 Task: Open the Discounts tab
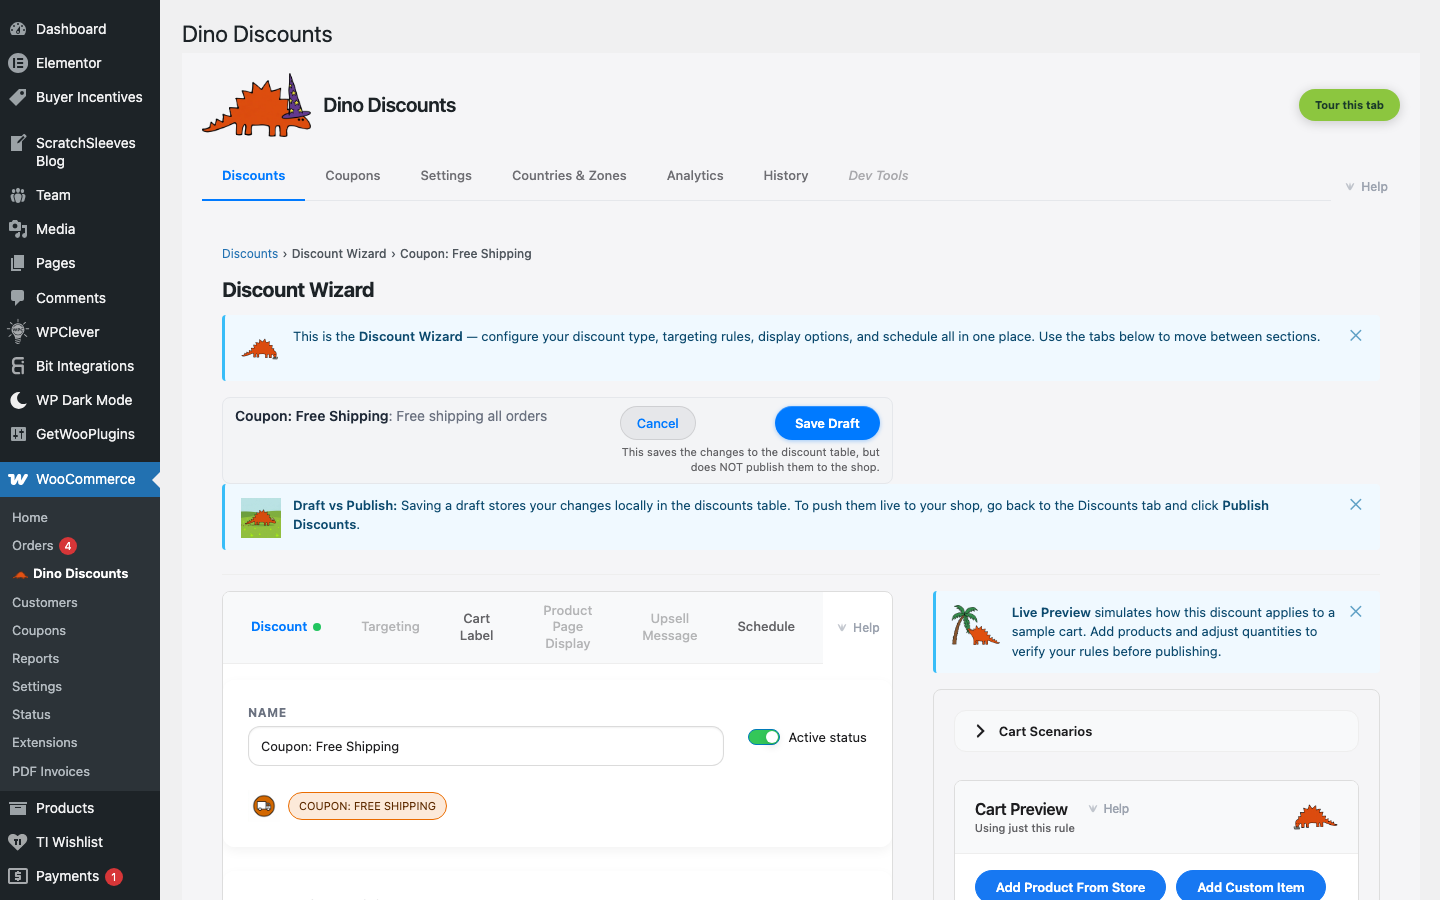point(254,176)
